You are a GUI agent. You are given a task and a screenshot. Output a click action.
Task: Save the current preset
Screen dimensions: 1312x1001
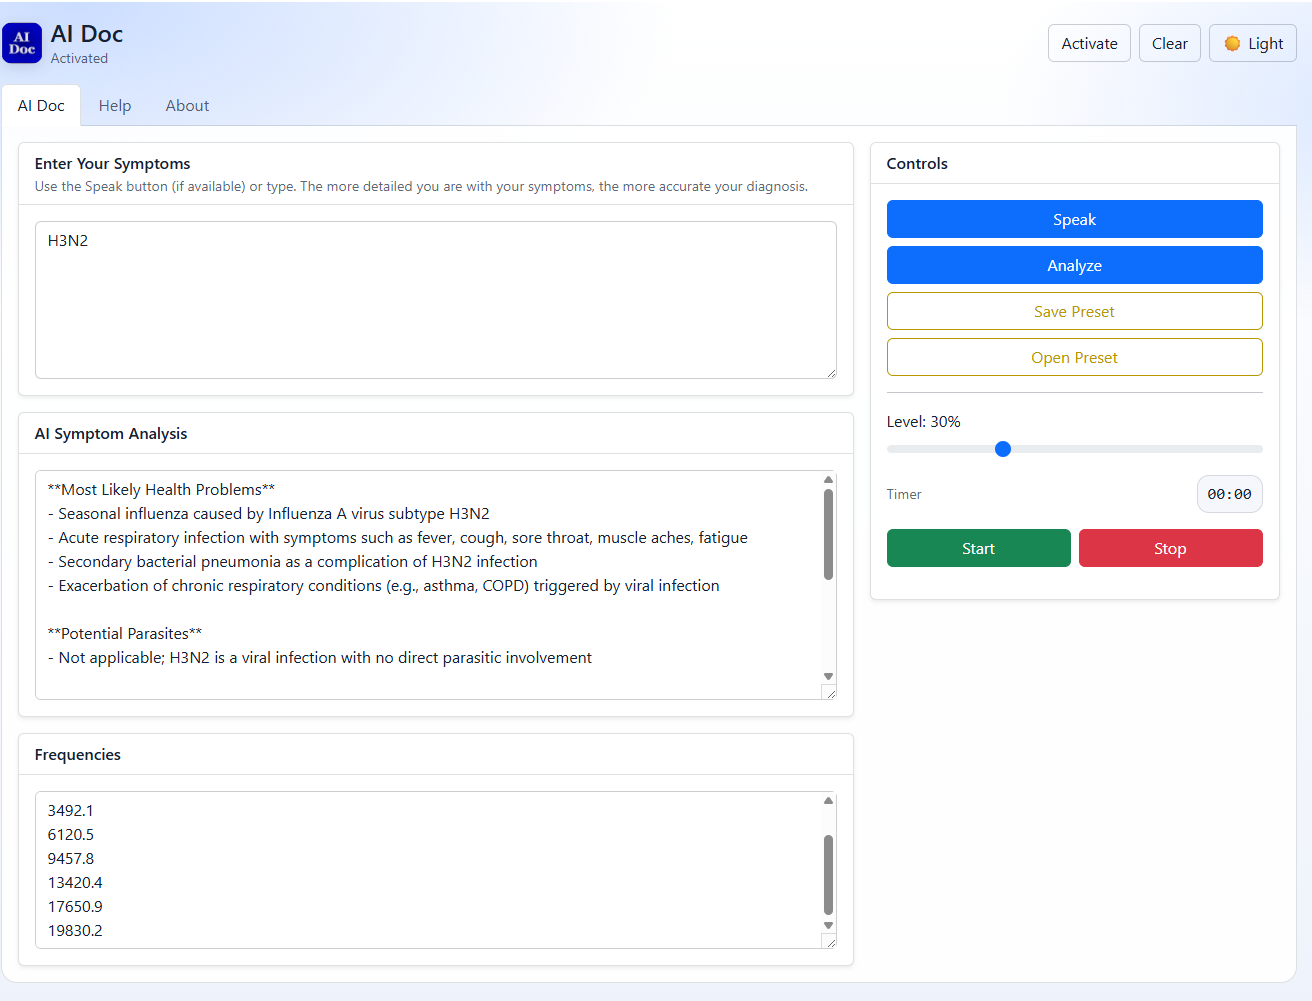[1074, 311]
